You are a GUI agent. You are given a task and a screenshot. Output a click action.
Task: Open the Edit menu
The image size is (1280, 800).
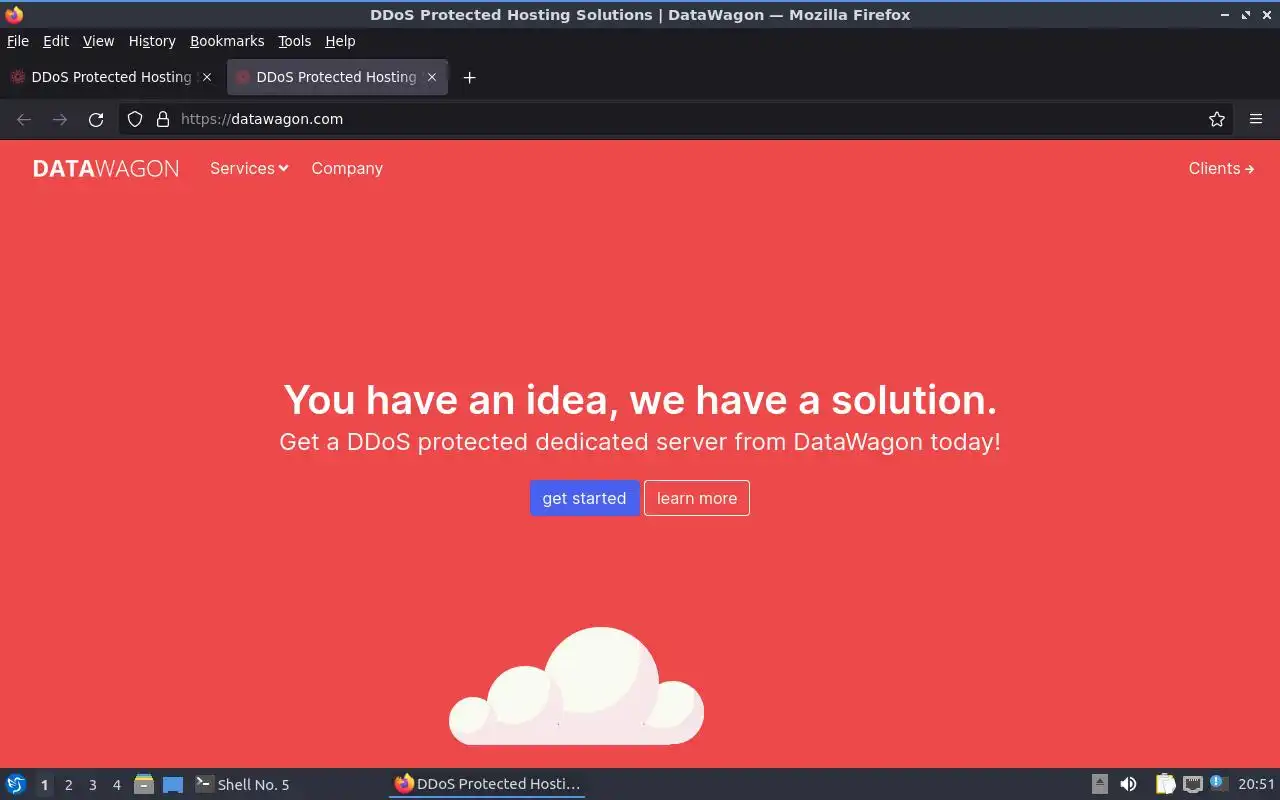click(56, 41)
